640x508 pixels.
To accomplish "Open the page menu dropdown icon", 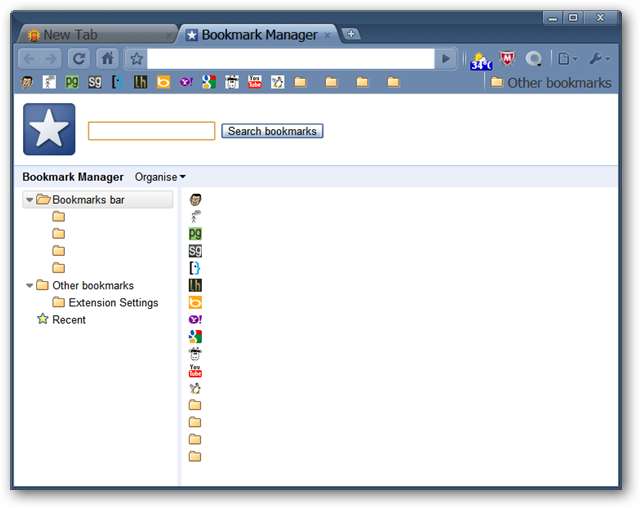I will (x=567, y=59).
